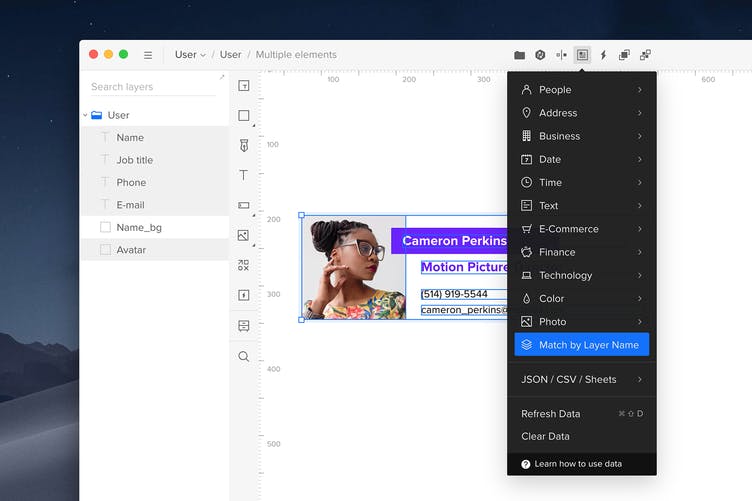Image resolution: width=752 pixels, height=501 pixels.
Task: Click the Cameron Perkins name text on canvas
Action: point(454,241)
